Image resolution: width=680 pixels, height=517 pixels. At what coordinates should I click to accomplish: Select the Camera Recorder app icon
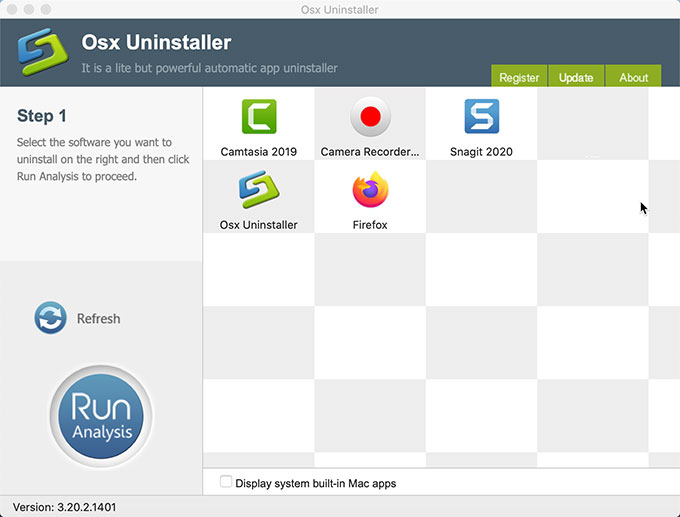(370, 116)
